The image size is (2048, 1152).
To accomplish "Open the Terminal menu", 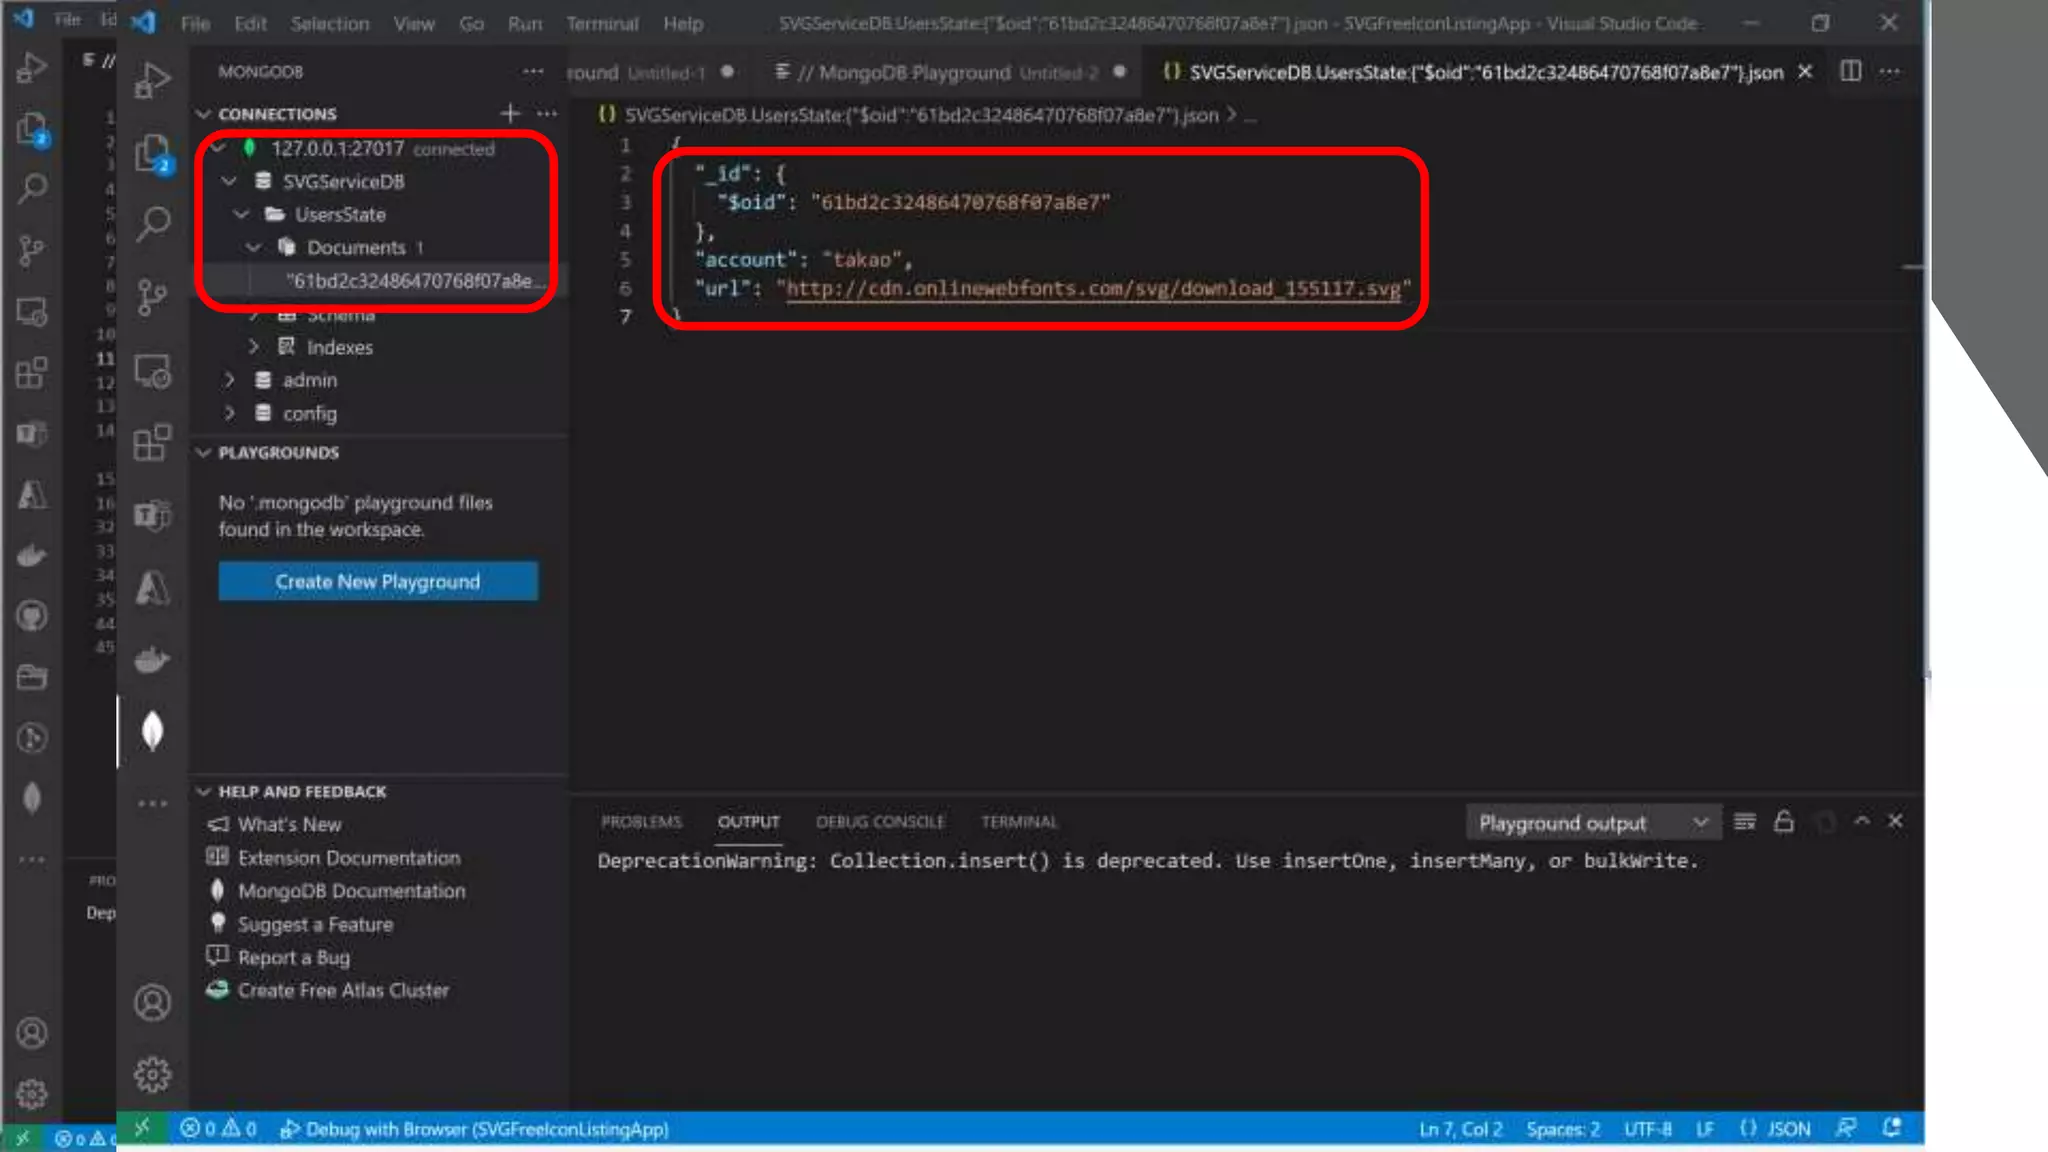I will pyautogui.click(x=602, y=23).
